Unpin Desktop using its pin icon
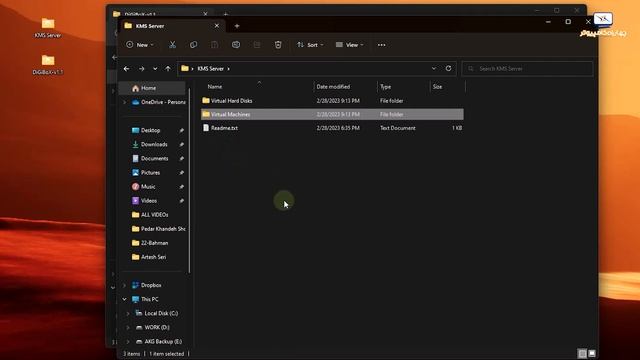 [182, 131]
